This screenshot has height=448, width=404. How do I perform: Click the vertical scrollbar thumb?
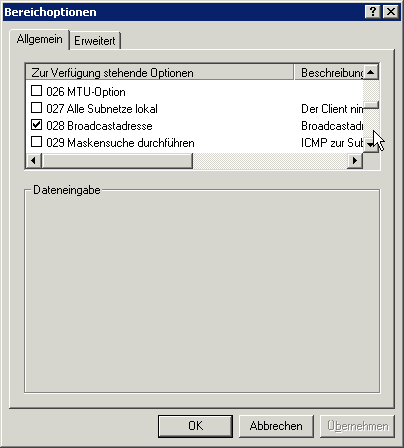(371, 105)
